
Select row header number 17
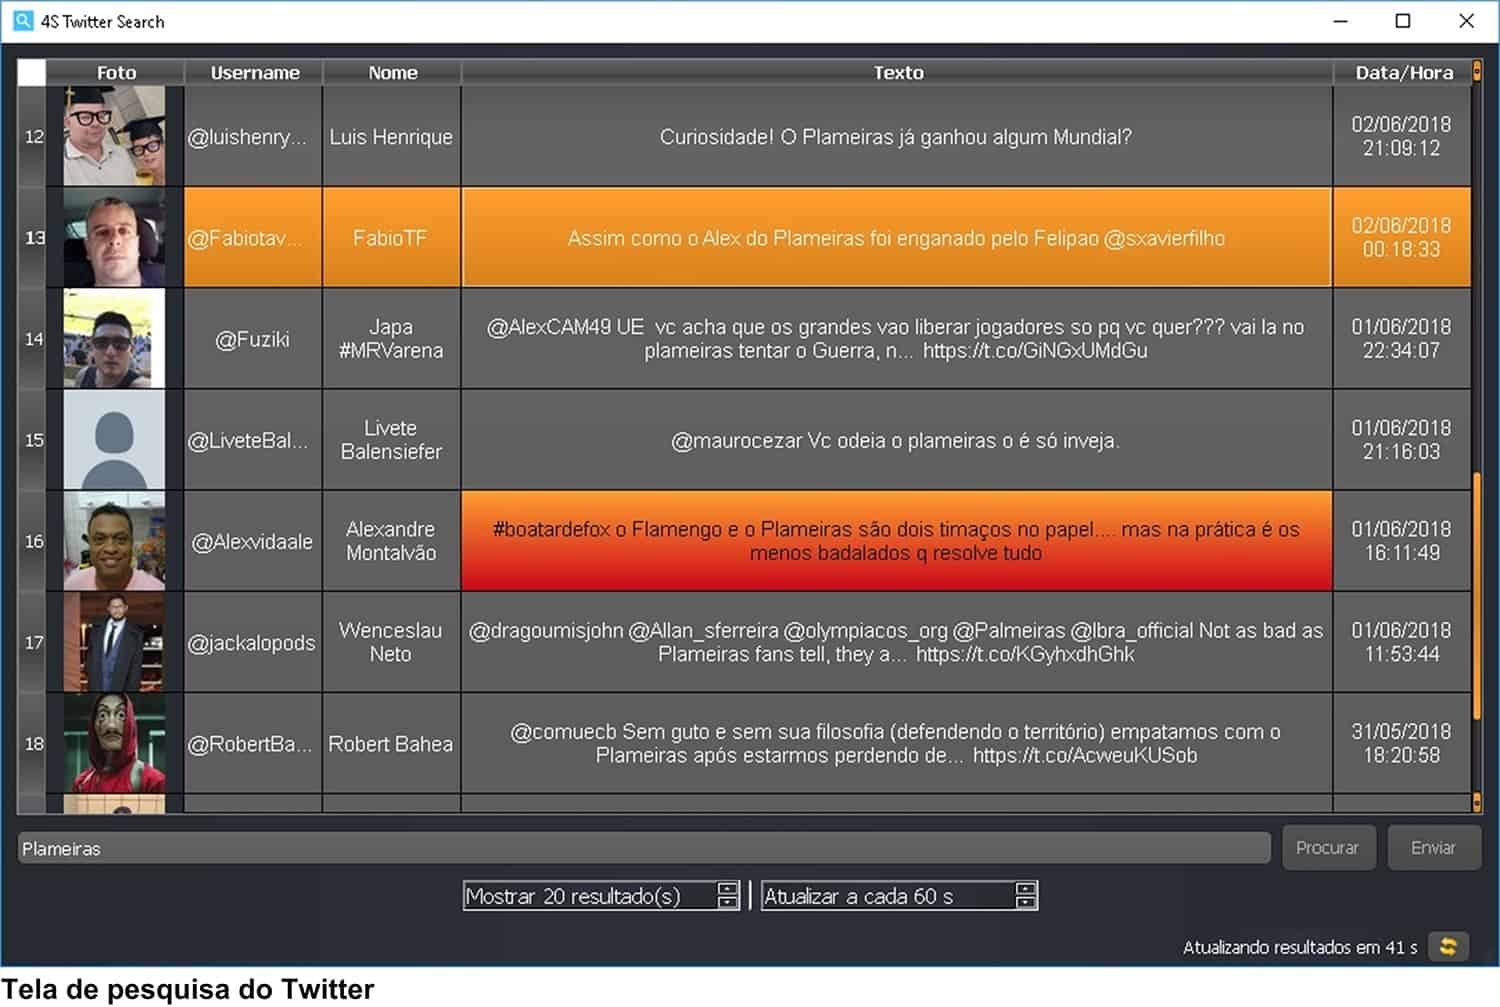pyautogui.click(x=33, y=643)
